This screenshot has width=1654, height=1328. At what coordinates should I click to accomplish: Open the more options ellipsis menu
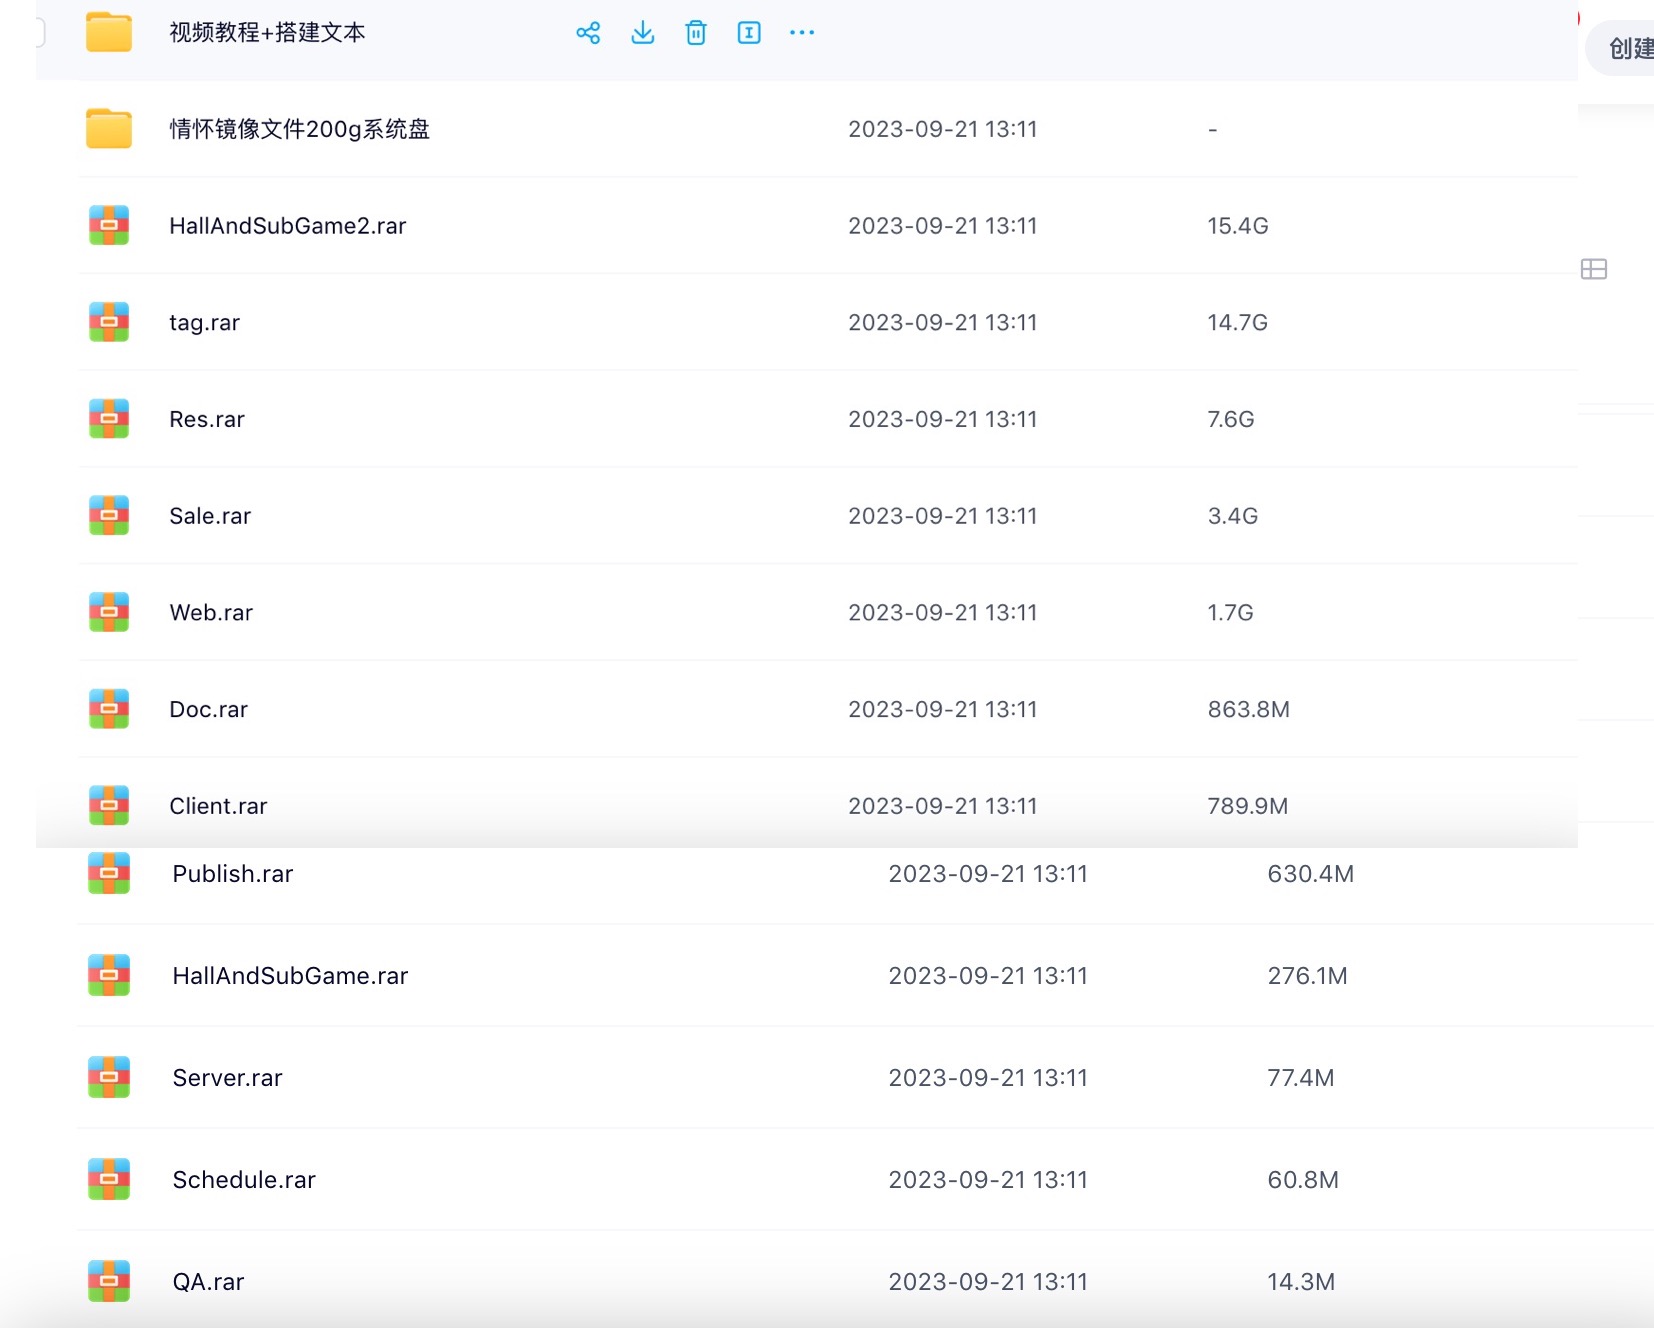coord(802,32)
